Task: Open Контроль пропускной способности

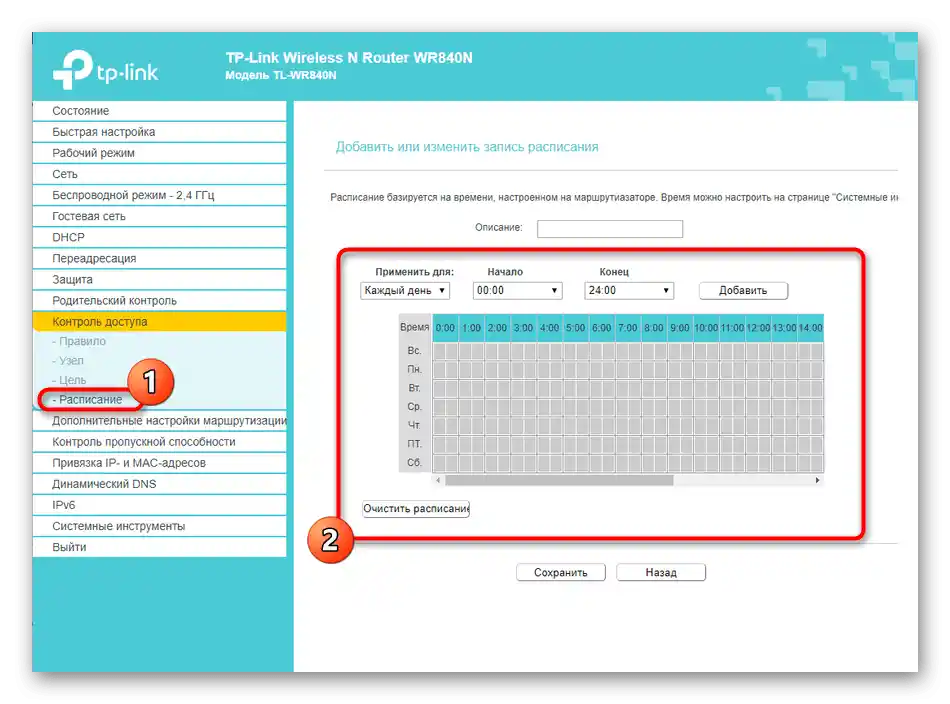Action: click(159, 442)
